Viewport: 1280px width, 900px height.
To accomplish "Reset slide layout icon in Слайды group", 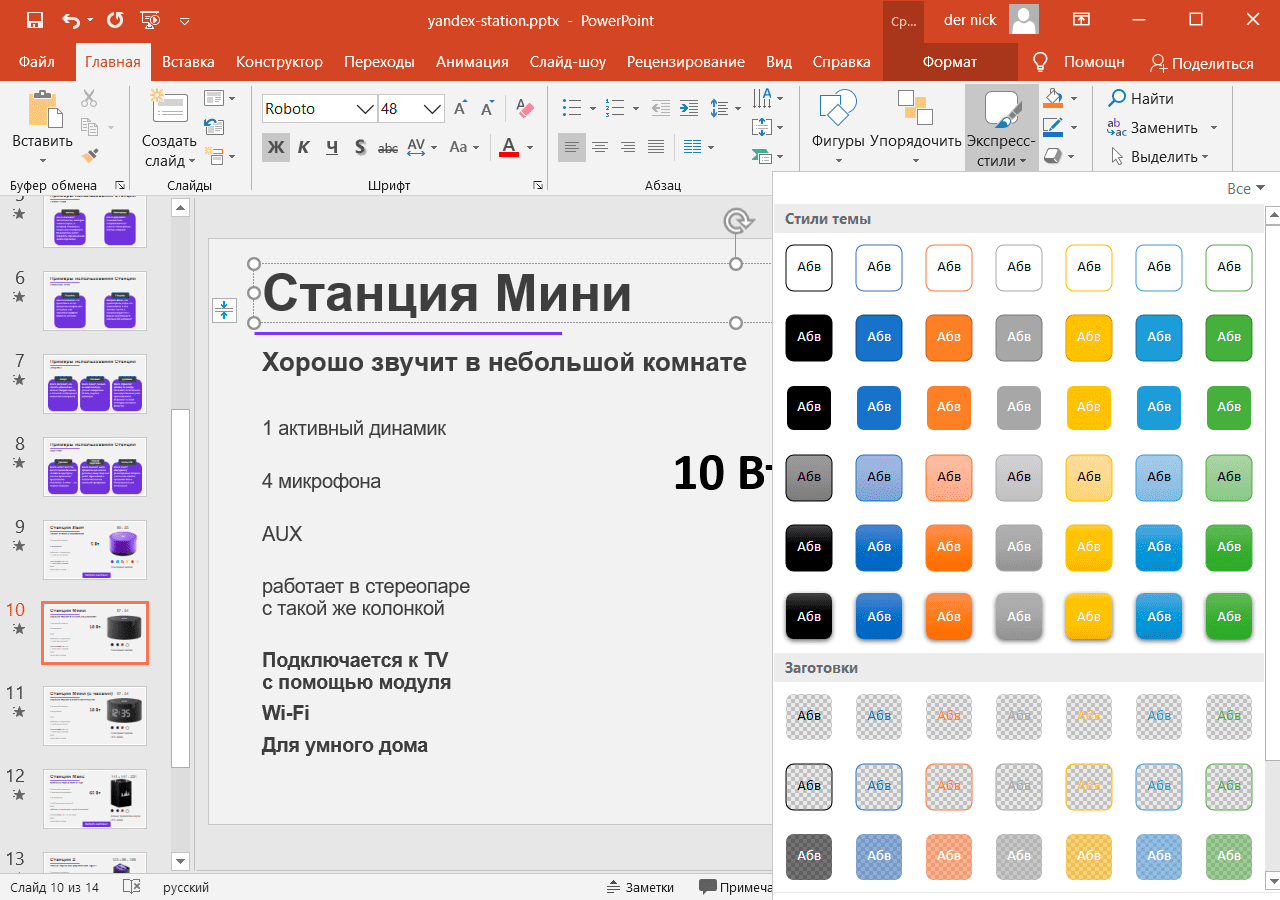I will click(213, 126).
